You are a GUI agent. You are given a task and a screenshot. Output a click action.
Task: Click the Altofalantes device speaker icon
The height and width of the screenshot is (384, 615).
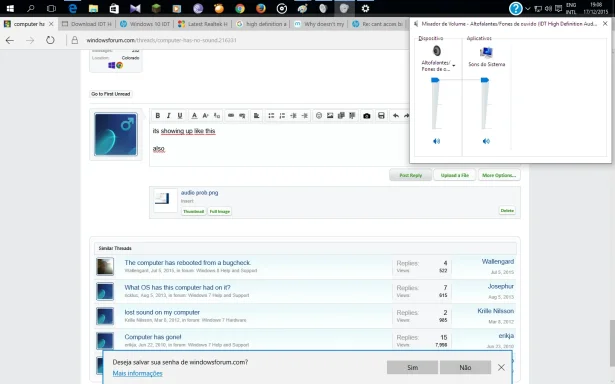tap(437, 51)
